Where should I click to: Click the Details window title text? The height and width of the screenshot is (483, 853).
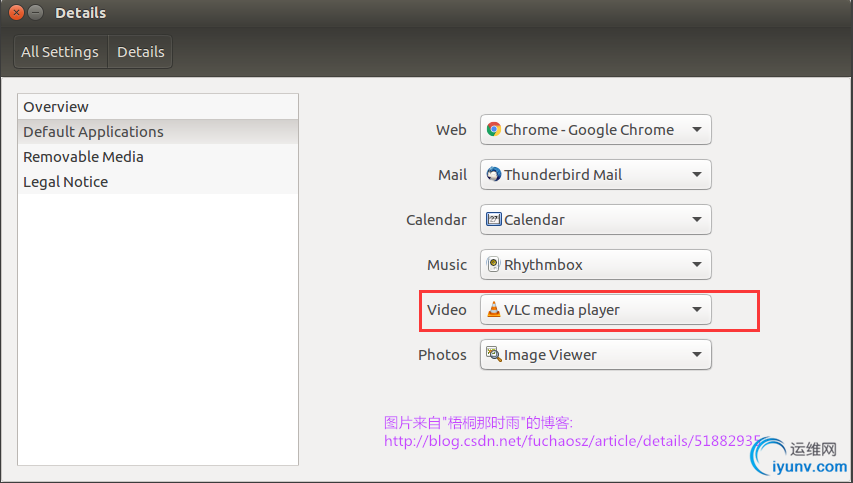81,13
